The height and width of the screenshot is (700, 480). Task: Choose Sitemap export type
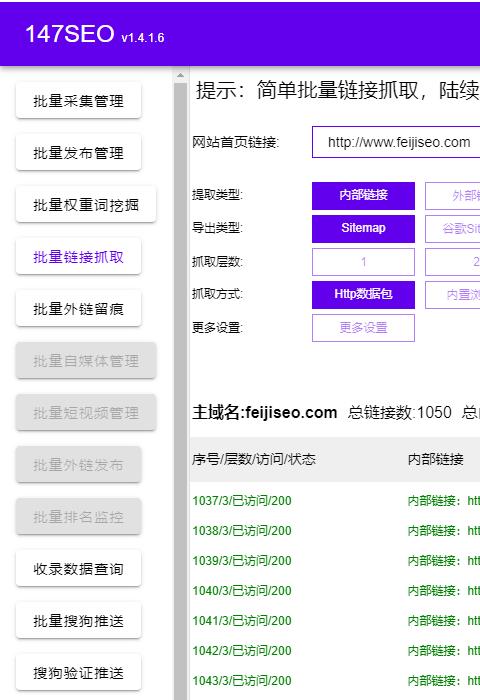(363, 229)
